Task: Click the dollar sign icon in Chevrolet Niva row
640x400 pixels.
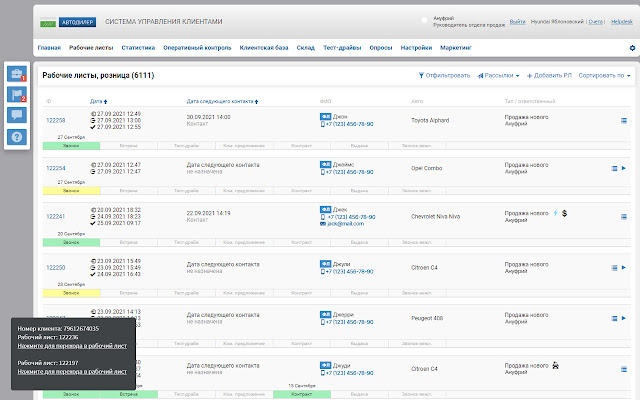Action: [564, 213]
